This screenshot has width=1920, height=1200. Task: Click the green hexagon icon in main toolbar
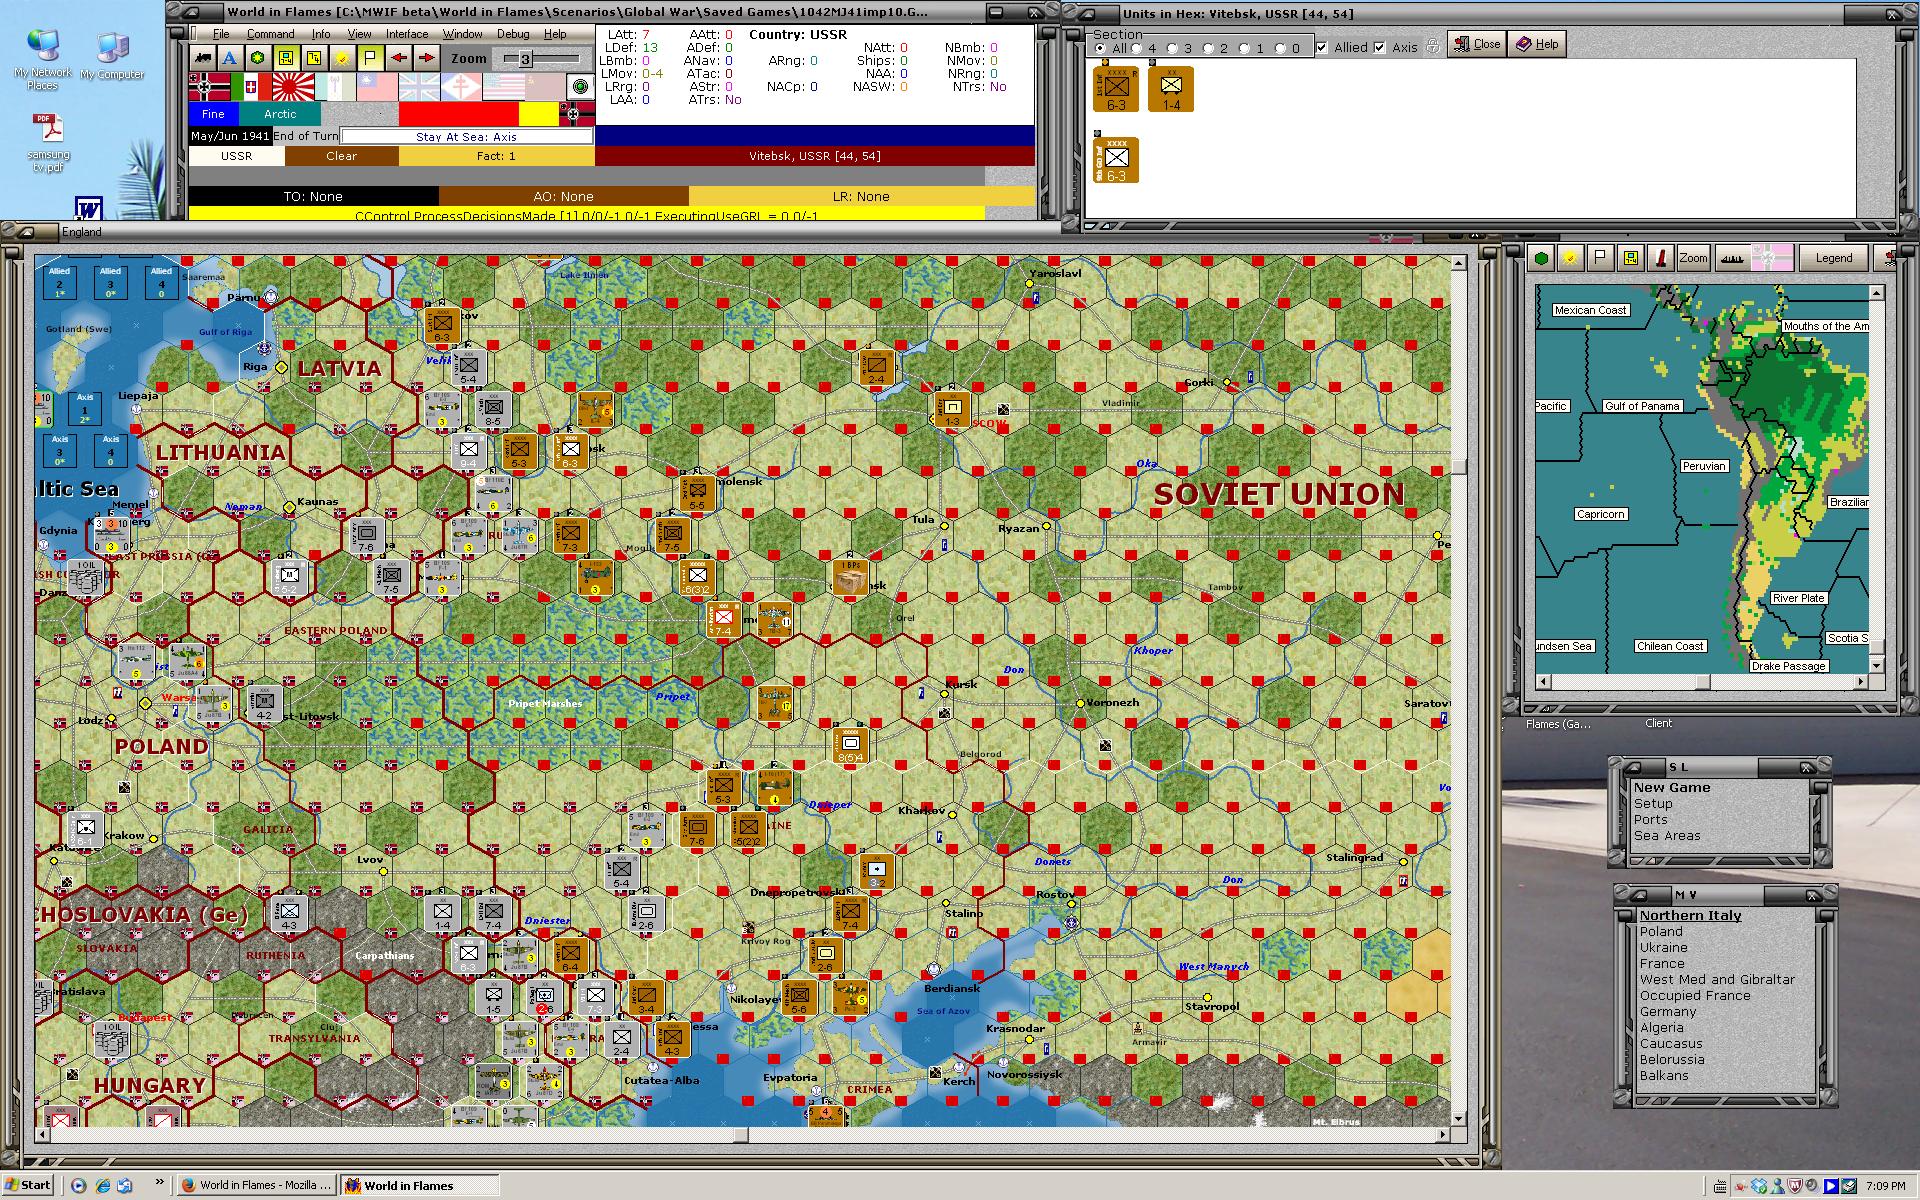[x=258, y=58]
